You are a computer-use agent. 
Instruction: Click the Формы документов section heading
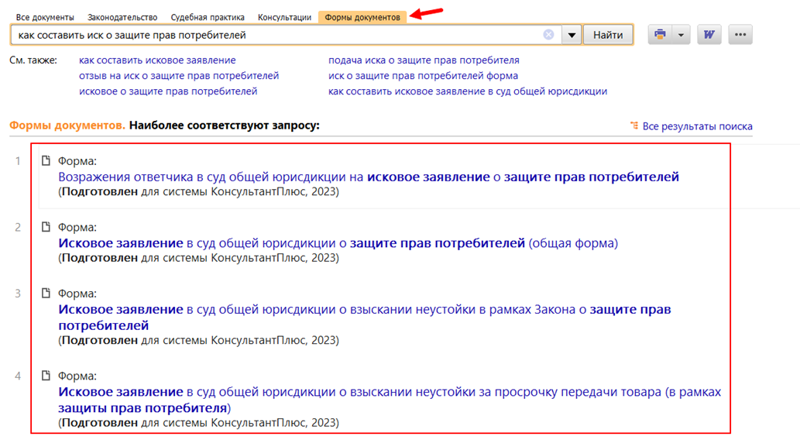click(x=67, y=126)
